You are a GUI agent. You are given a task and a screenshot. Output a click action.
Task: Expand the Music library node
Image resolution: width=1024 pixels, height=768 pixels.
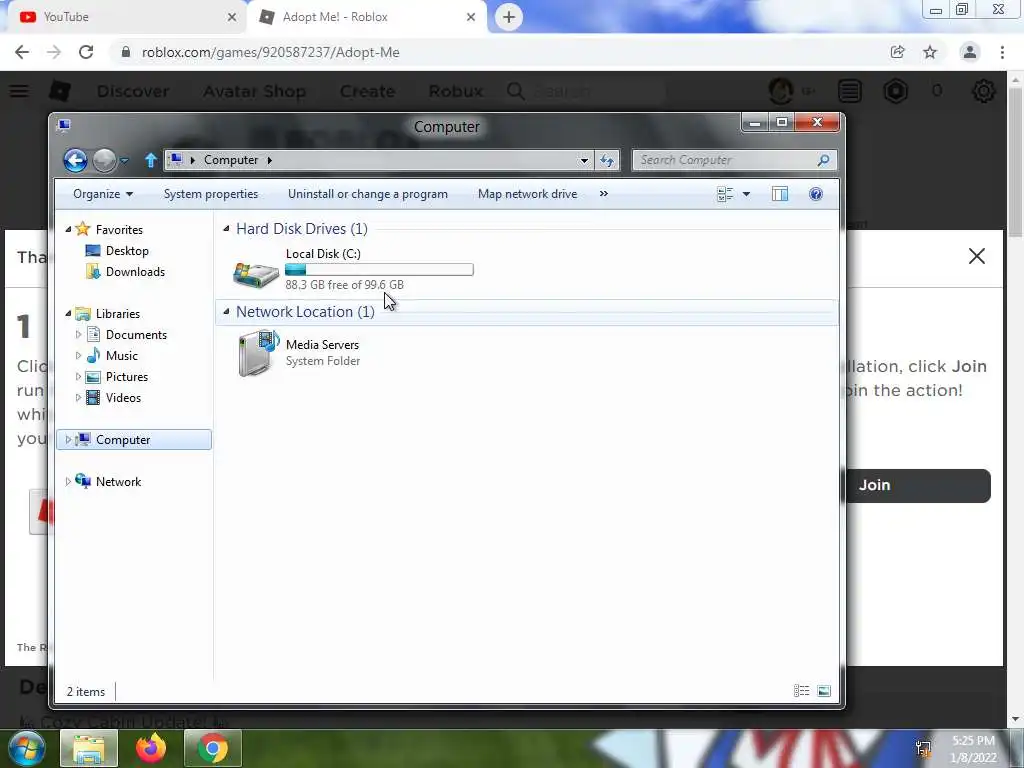(x=78, y=355)
